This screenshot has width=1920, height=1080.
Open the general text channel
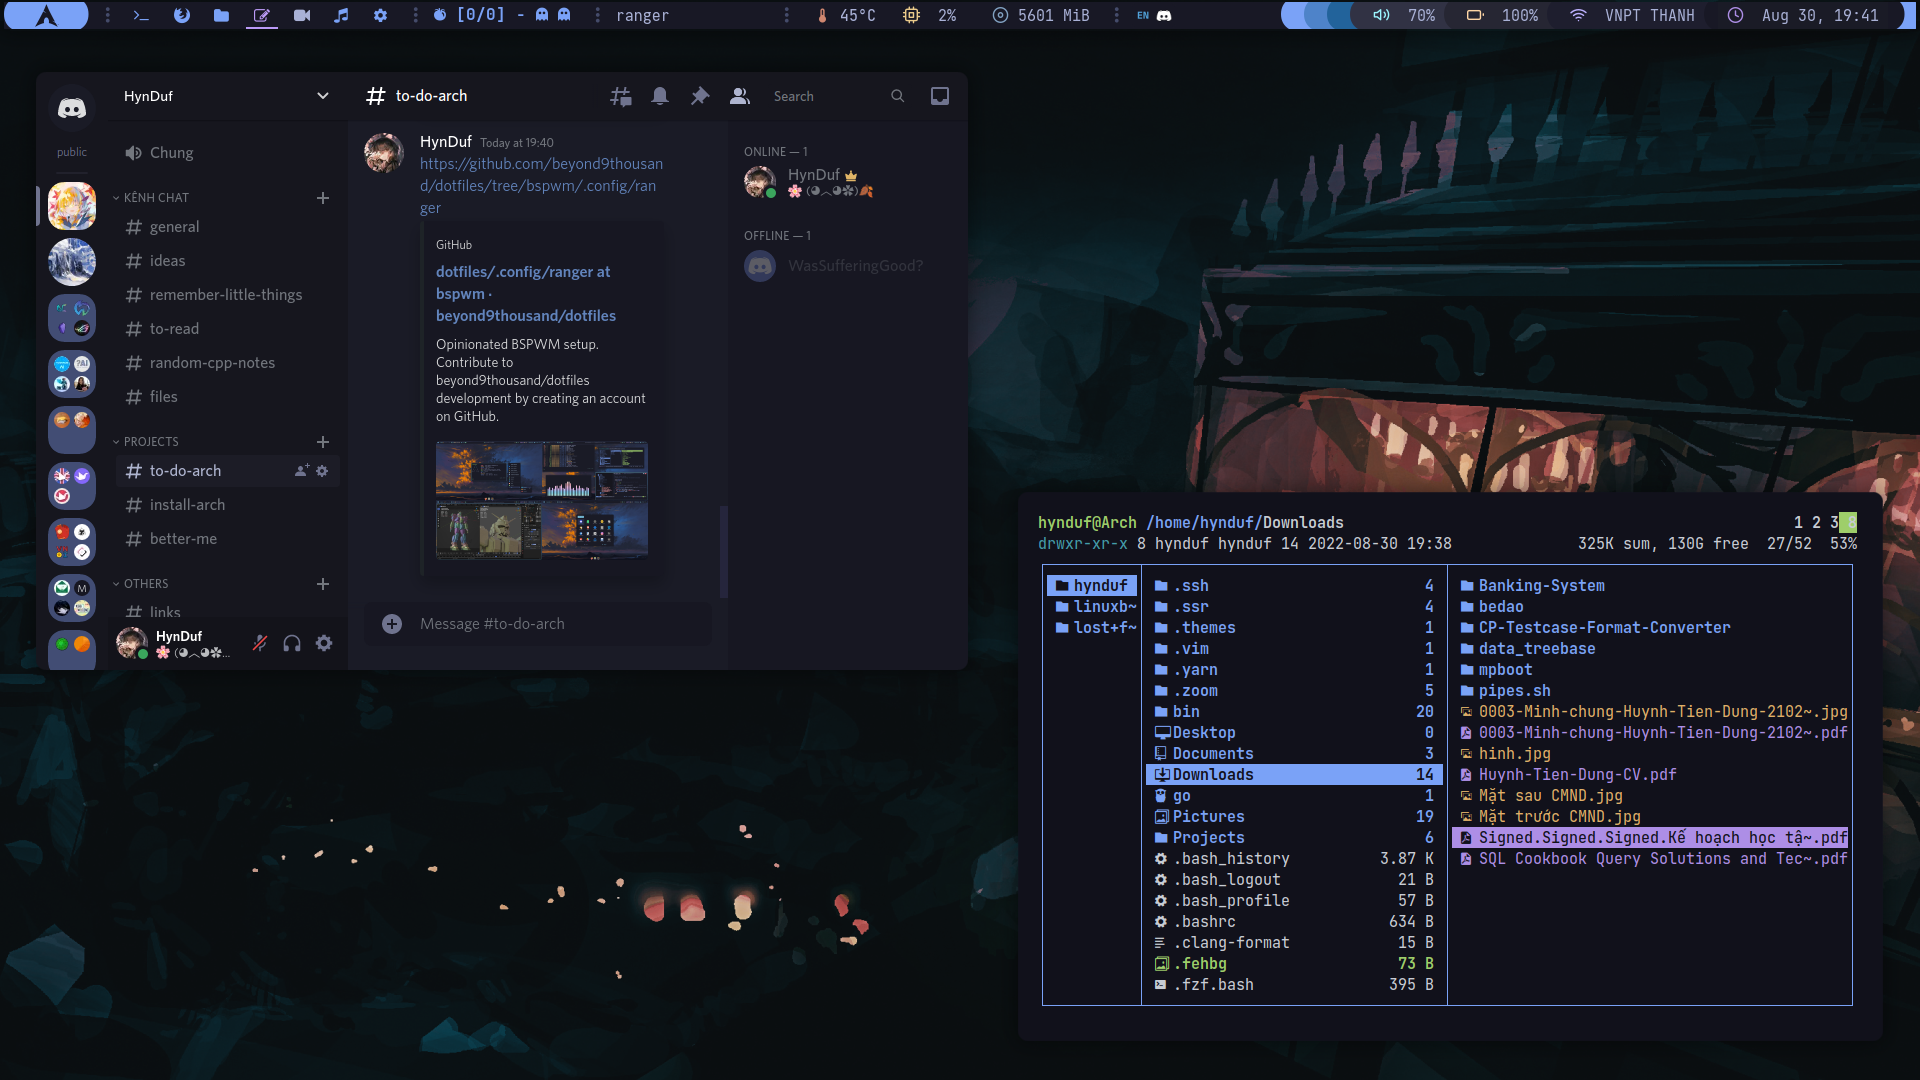point(174,227)
